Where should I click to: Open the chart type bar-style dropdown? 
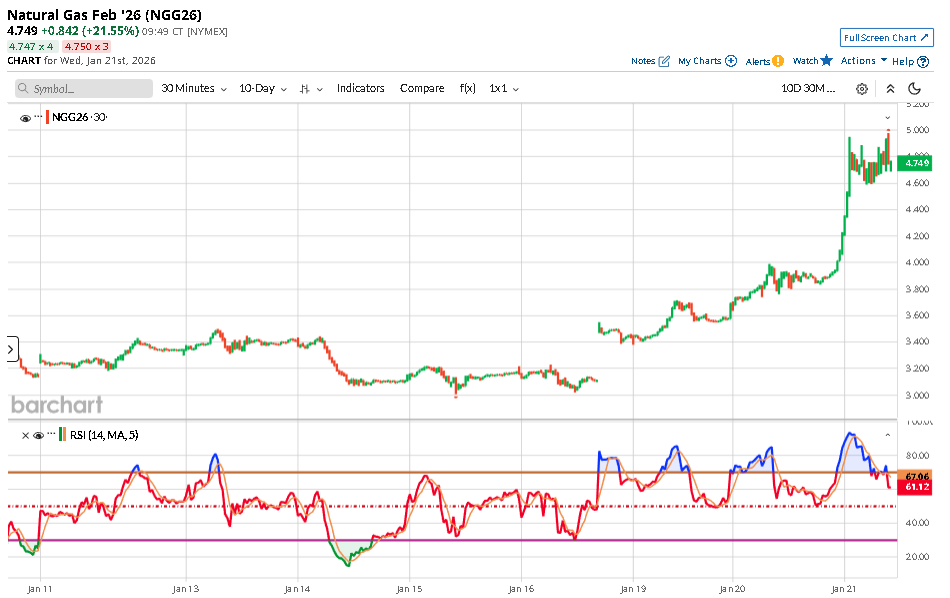click(x=311, y=89)
